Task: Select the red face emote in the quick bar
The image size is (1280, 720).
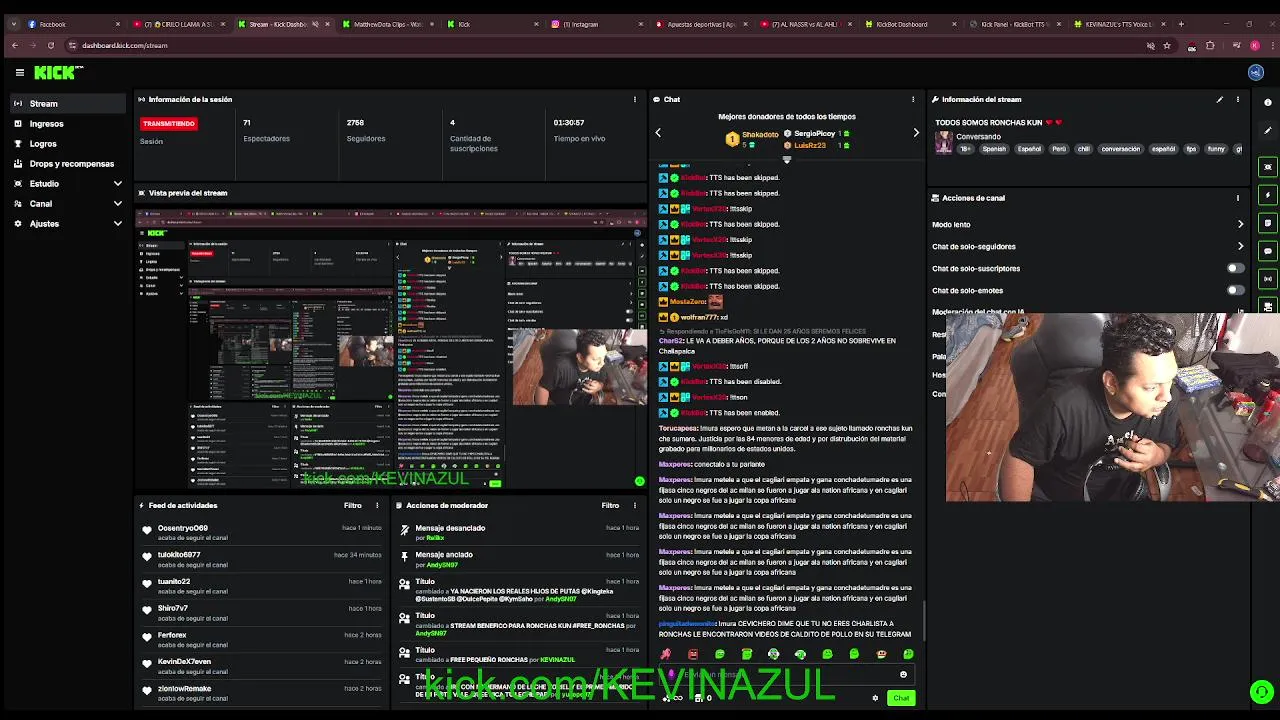Action: 693,654
